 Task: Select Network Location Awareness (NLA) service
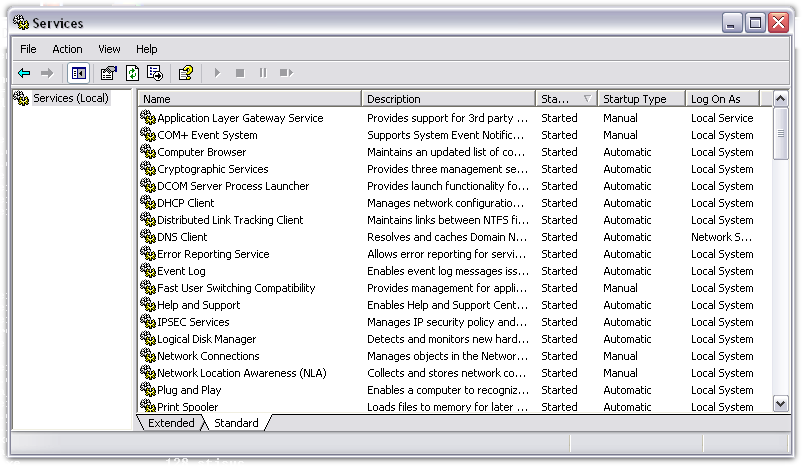(x=241, y=373)
